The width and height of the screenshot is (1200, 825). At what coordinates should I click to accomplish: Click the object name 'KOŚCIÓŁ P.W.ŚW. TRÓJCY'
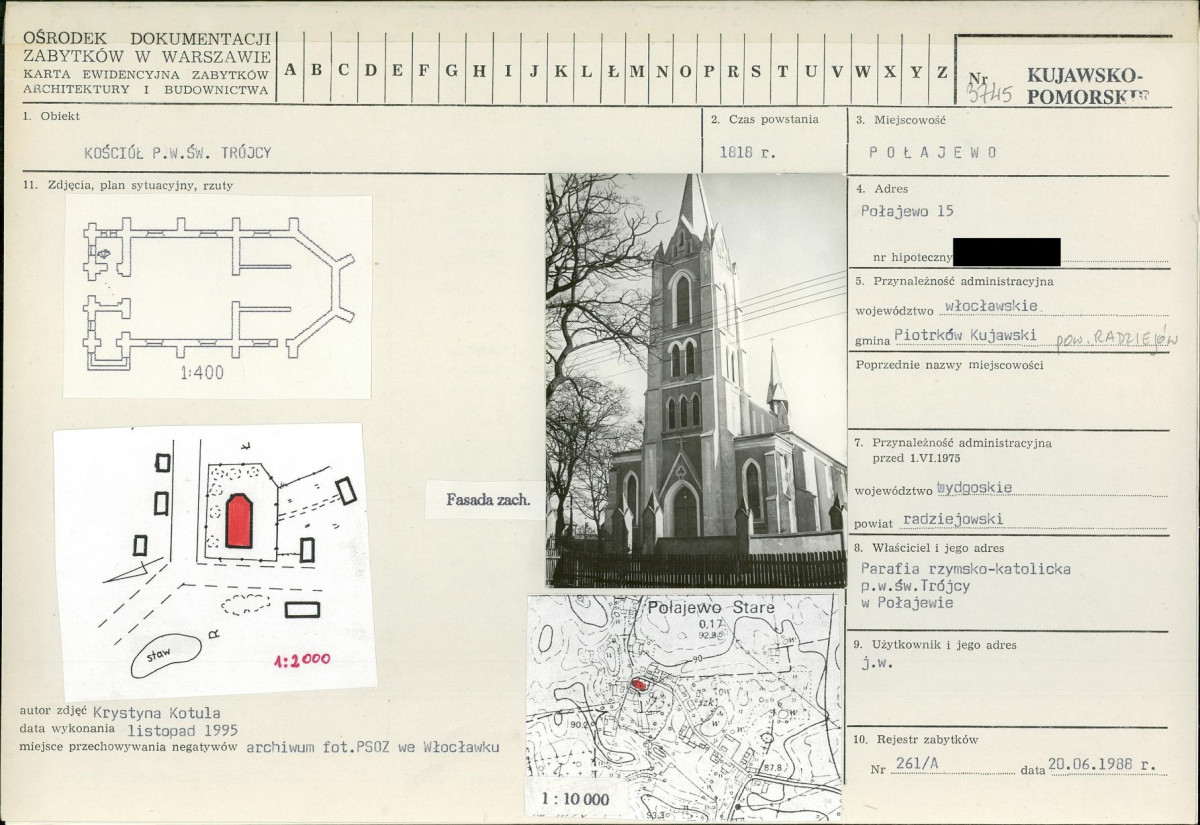pyautogui.click(x=178, y=153)
